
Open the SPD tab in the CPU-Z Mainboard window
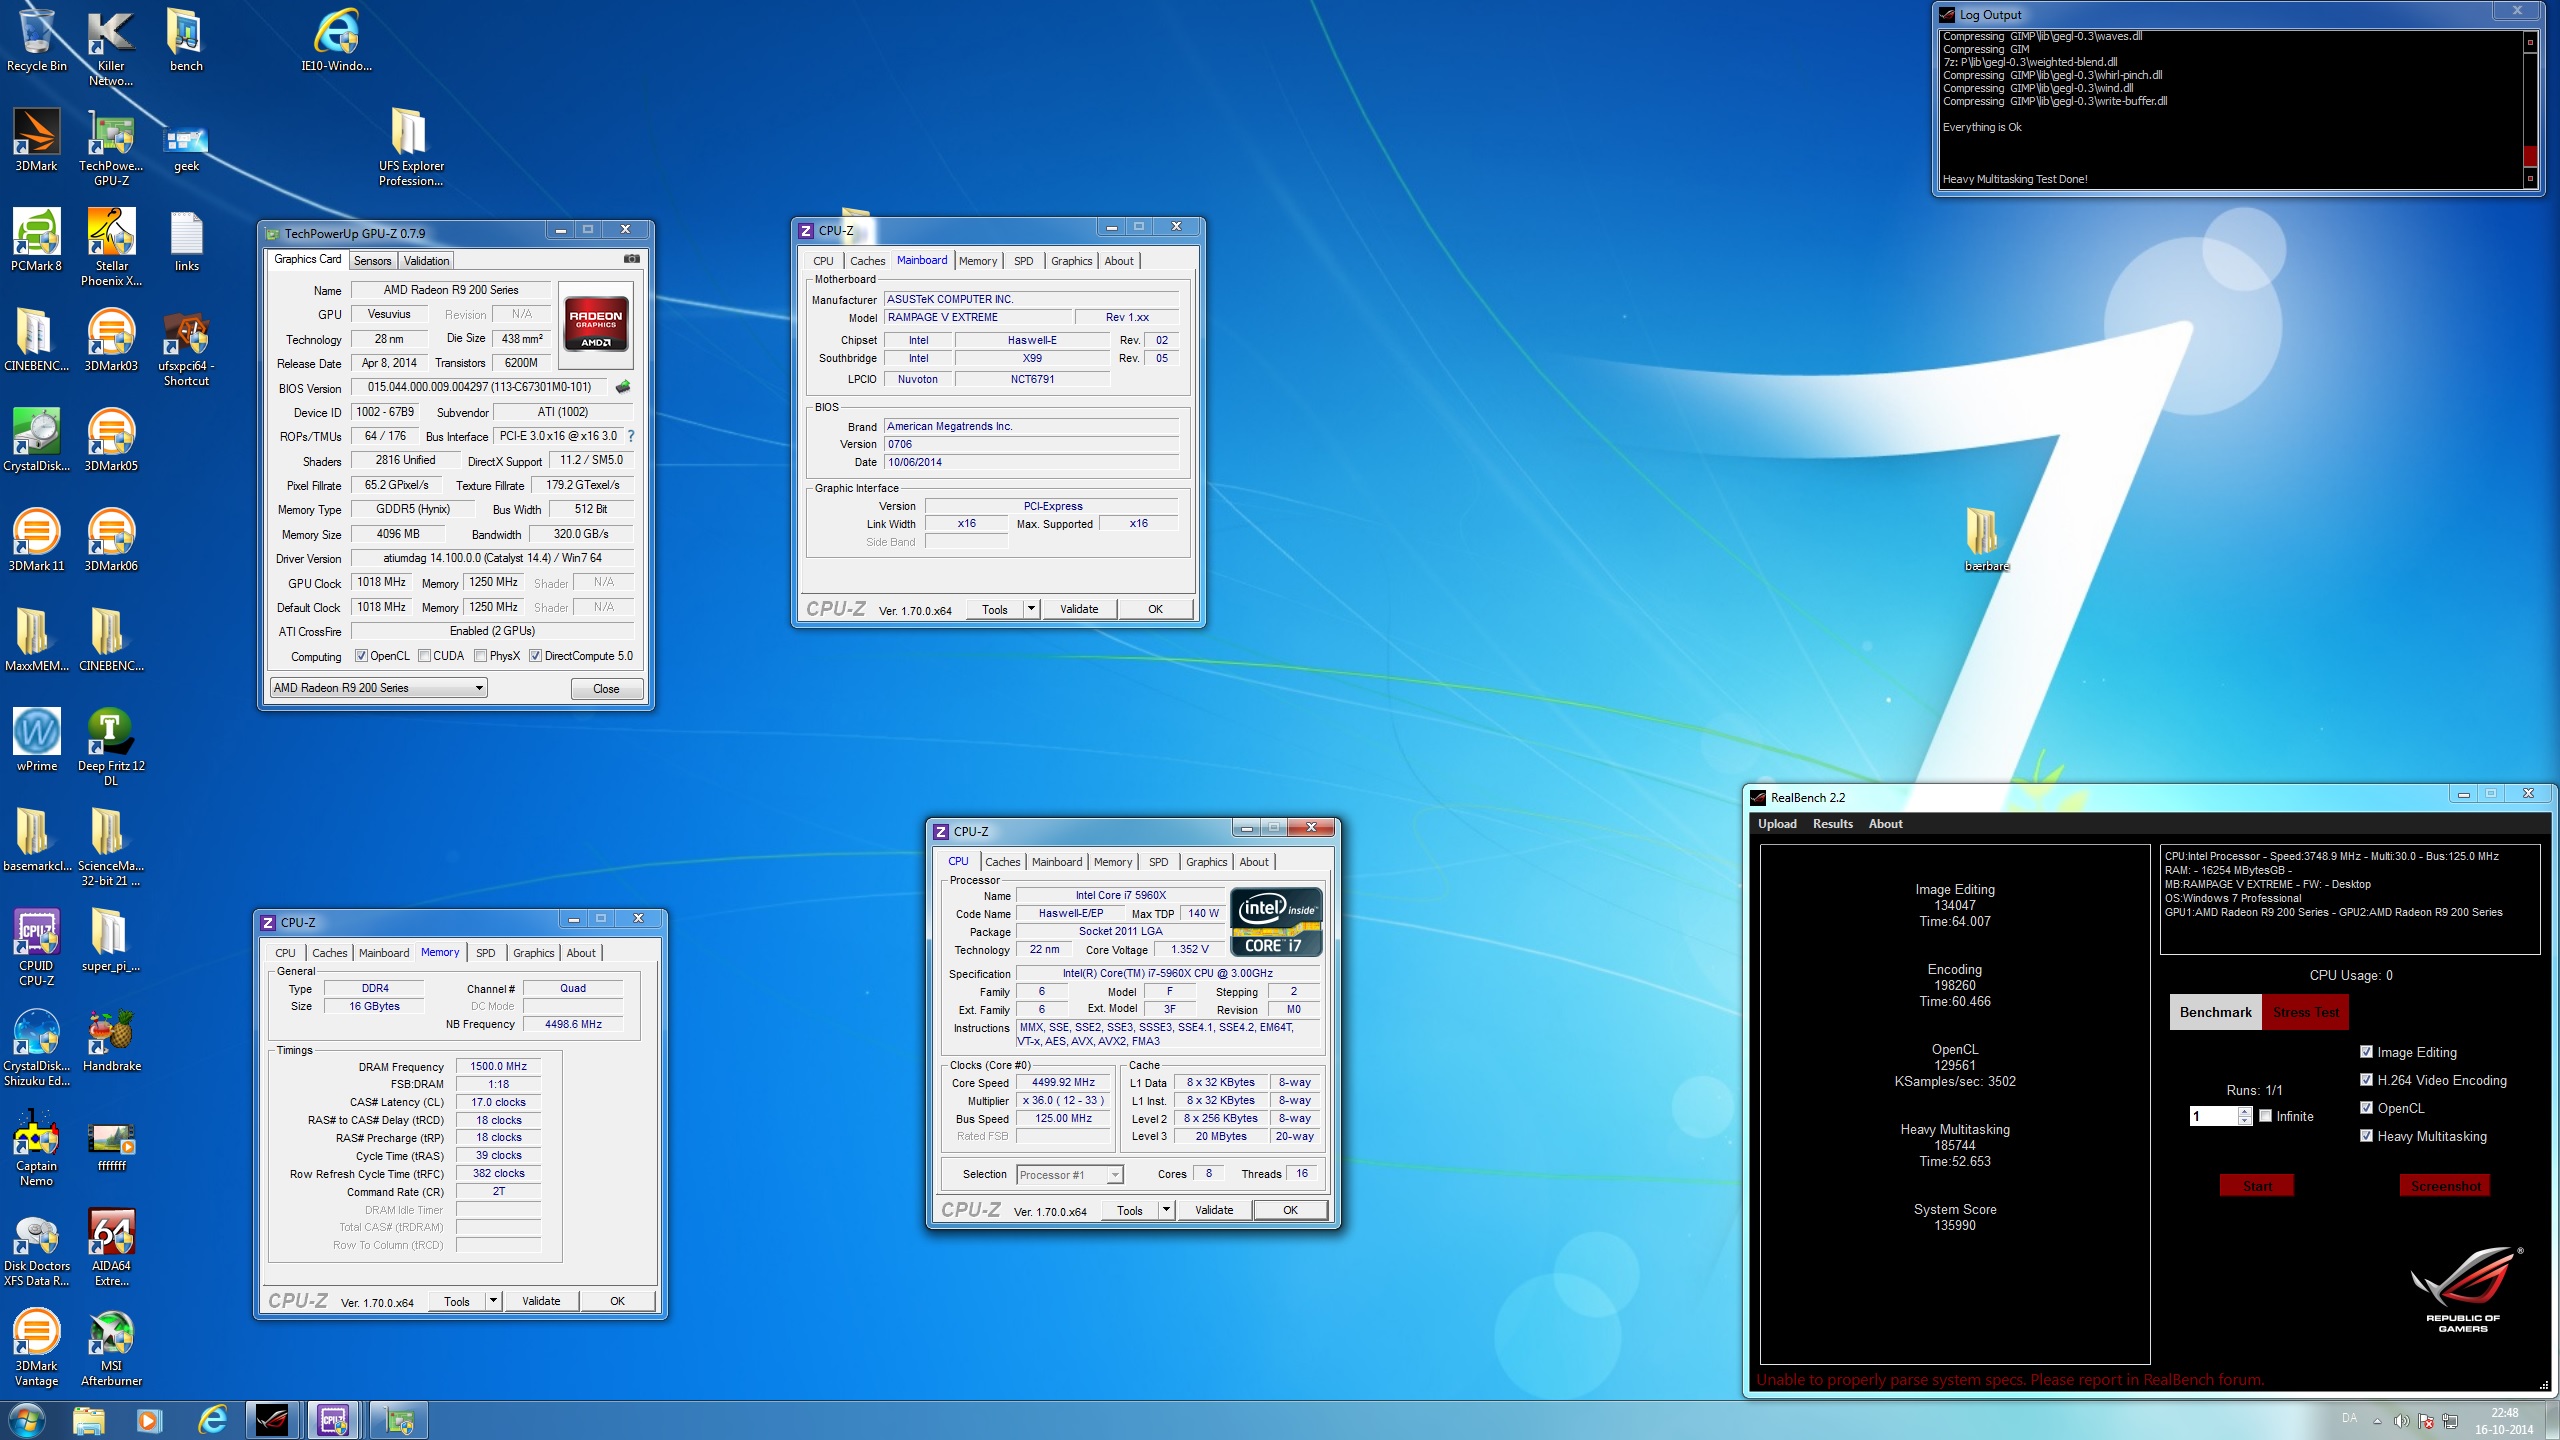(x=1024, y=261)
